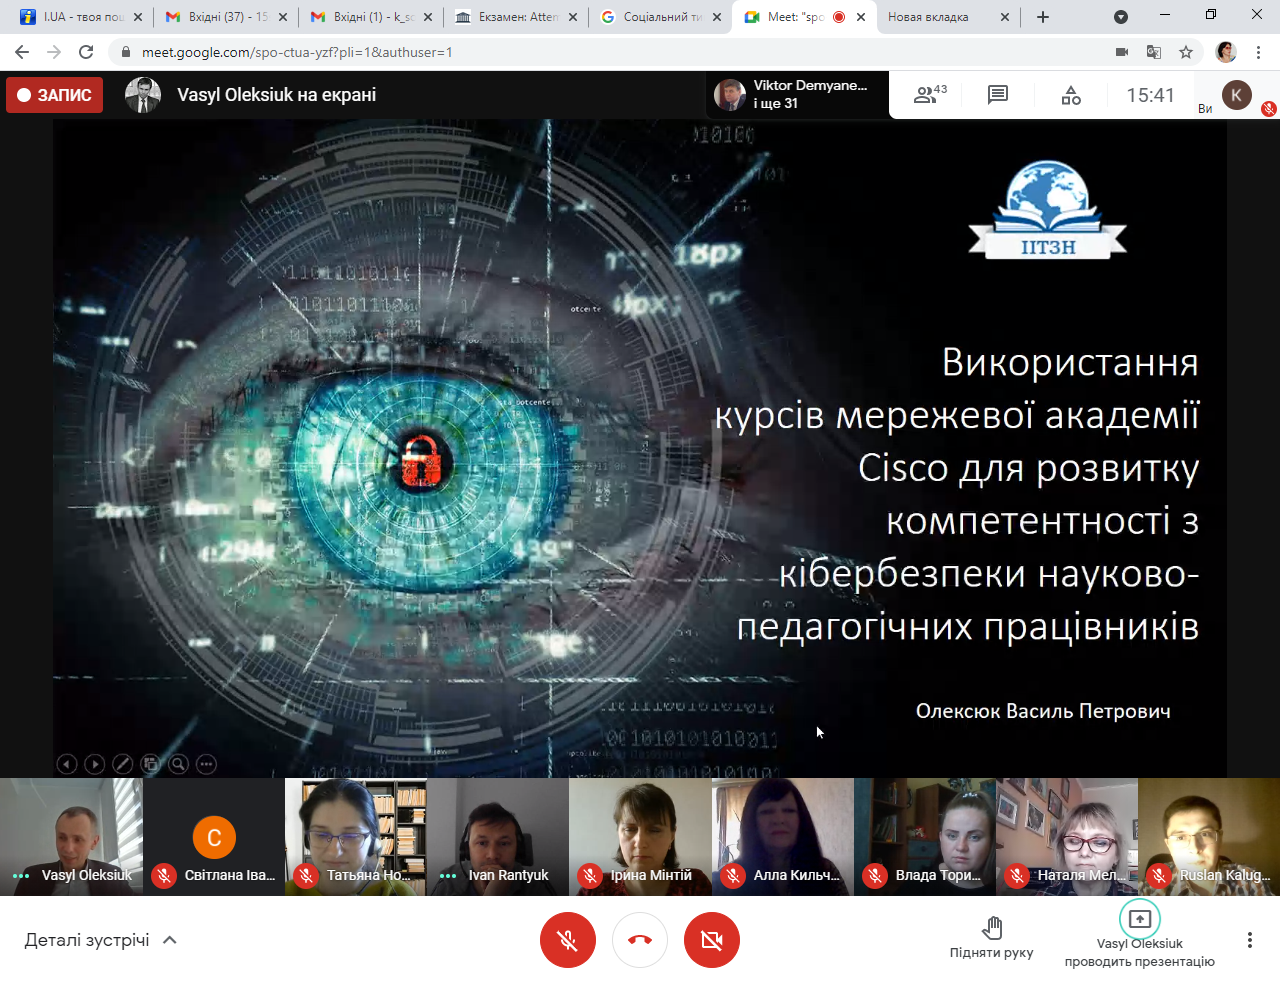1280x984 pixels.
Task: Raise hand with Підняти руку
Action: tap(991, 938)
